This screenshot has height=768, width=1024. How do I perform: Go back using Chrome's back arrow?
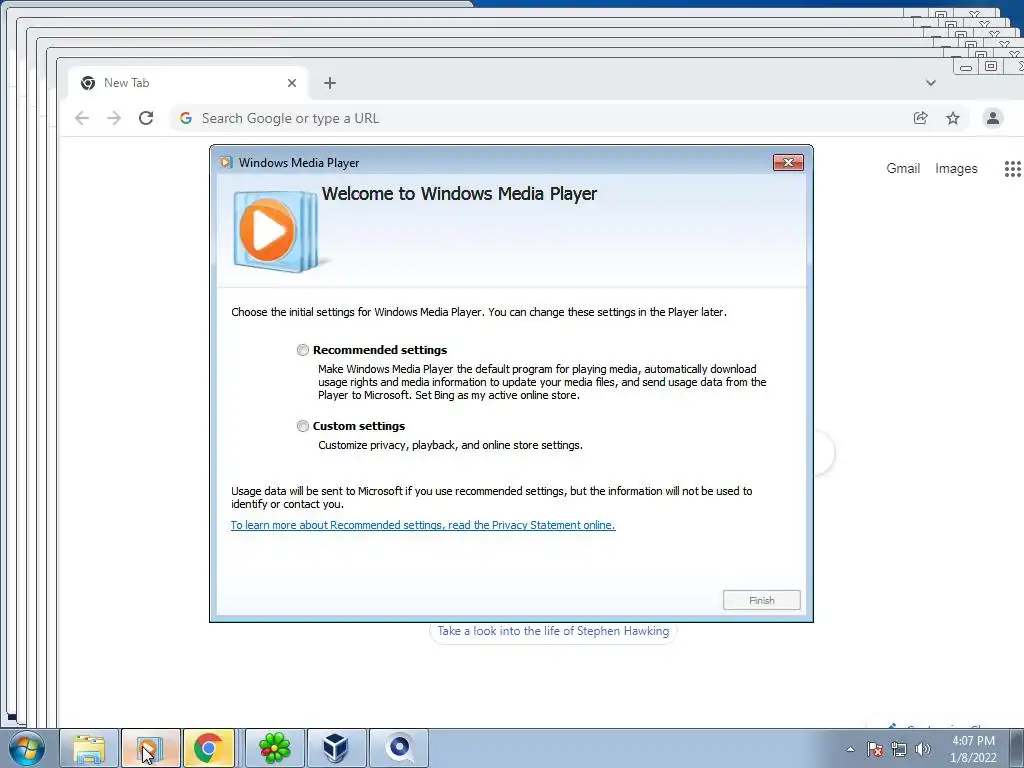point(82,118)
